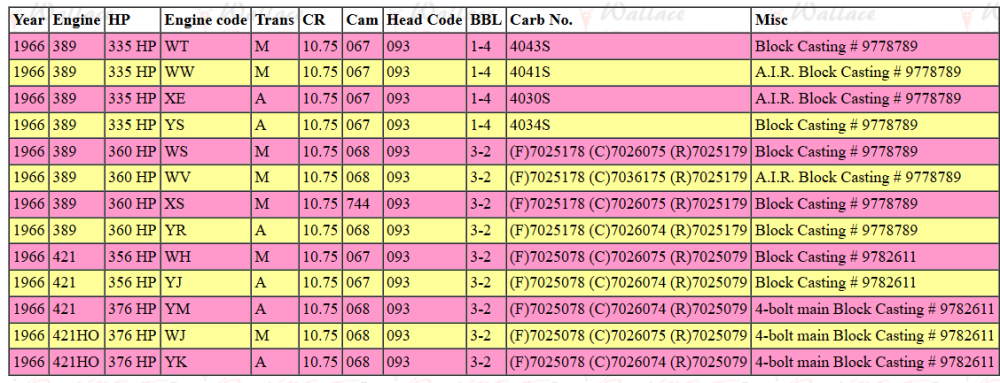Click the Misc cell in XE row
Image resolution: width=1000 pixels, height=383 pixels.
(874, 99)
